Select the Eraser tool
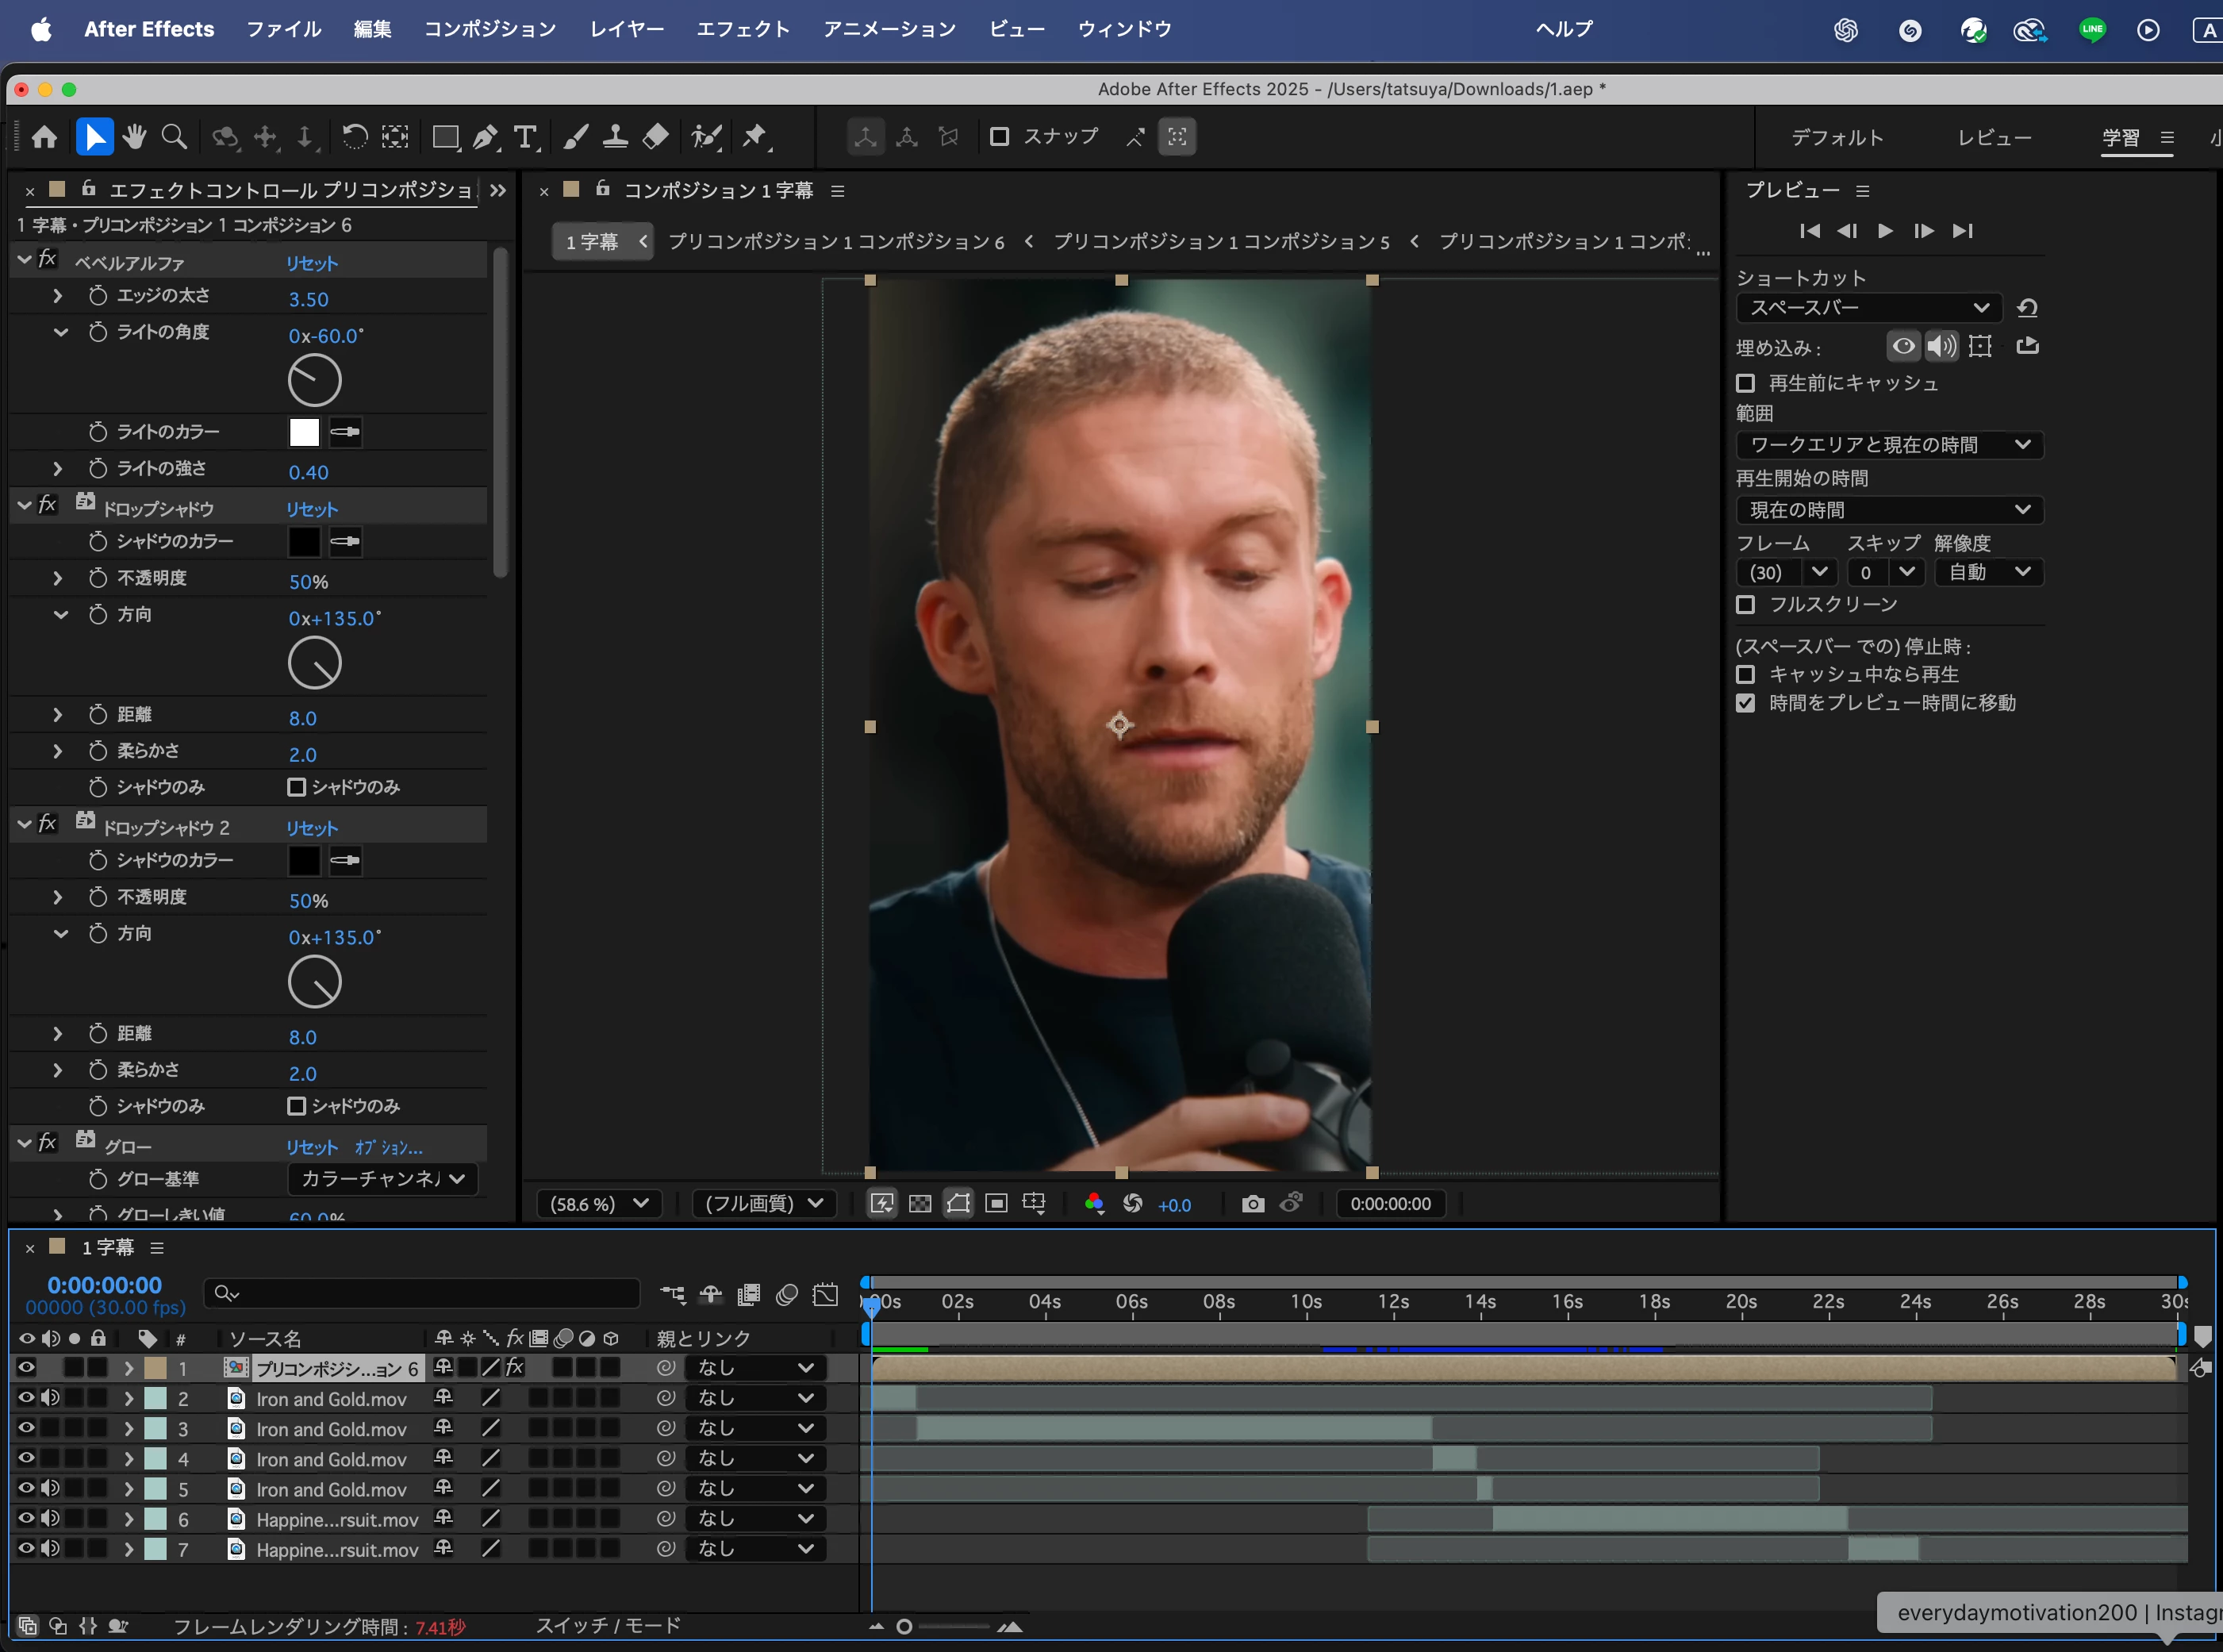Image resolution: width=2223 pixels, height=1652 pixels. pyautogui.click(x=656, y=137)
